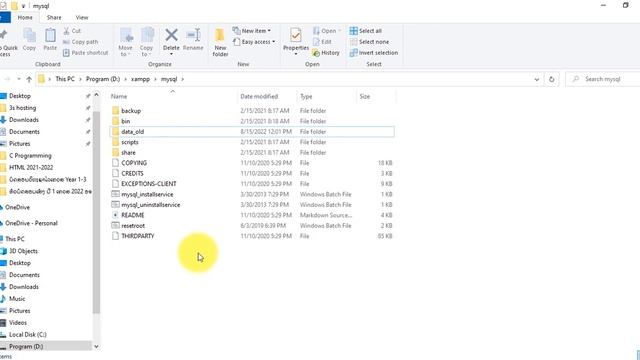Select the scripts folder
The height and width of the screenshot is (360, 640).
point(252,142)
